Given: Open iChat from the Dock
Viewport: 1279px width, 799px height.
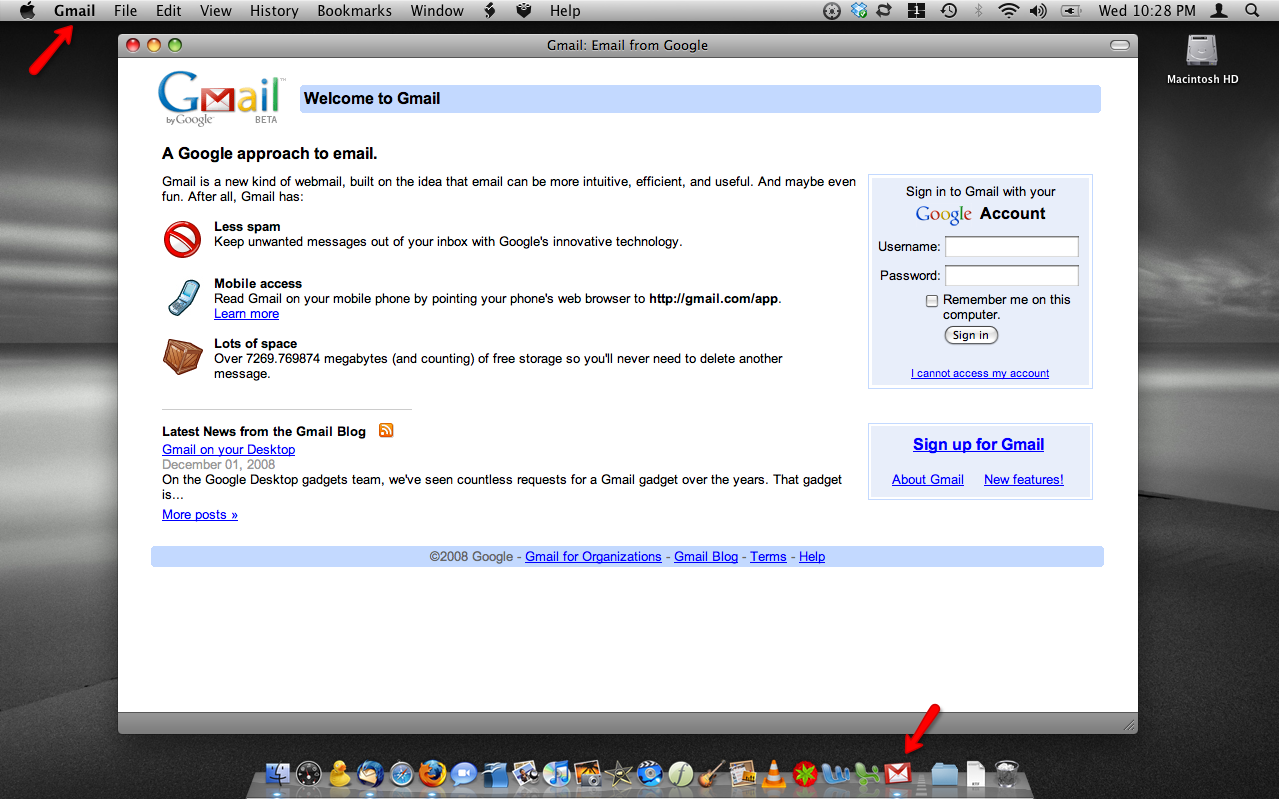Looking at the screenshot, I should [x=463, y=773].
